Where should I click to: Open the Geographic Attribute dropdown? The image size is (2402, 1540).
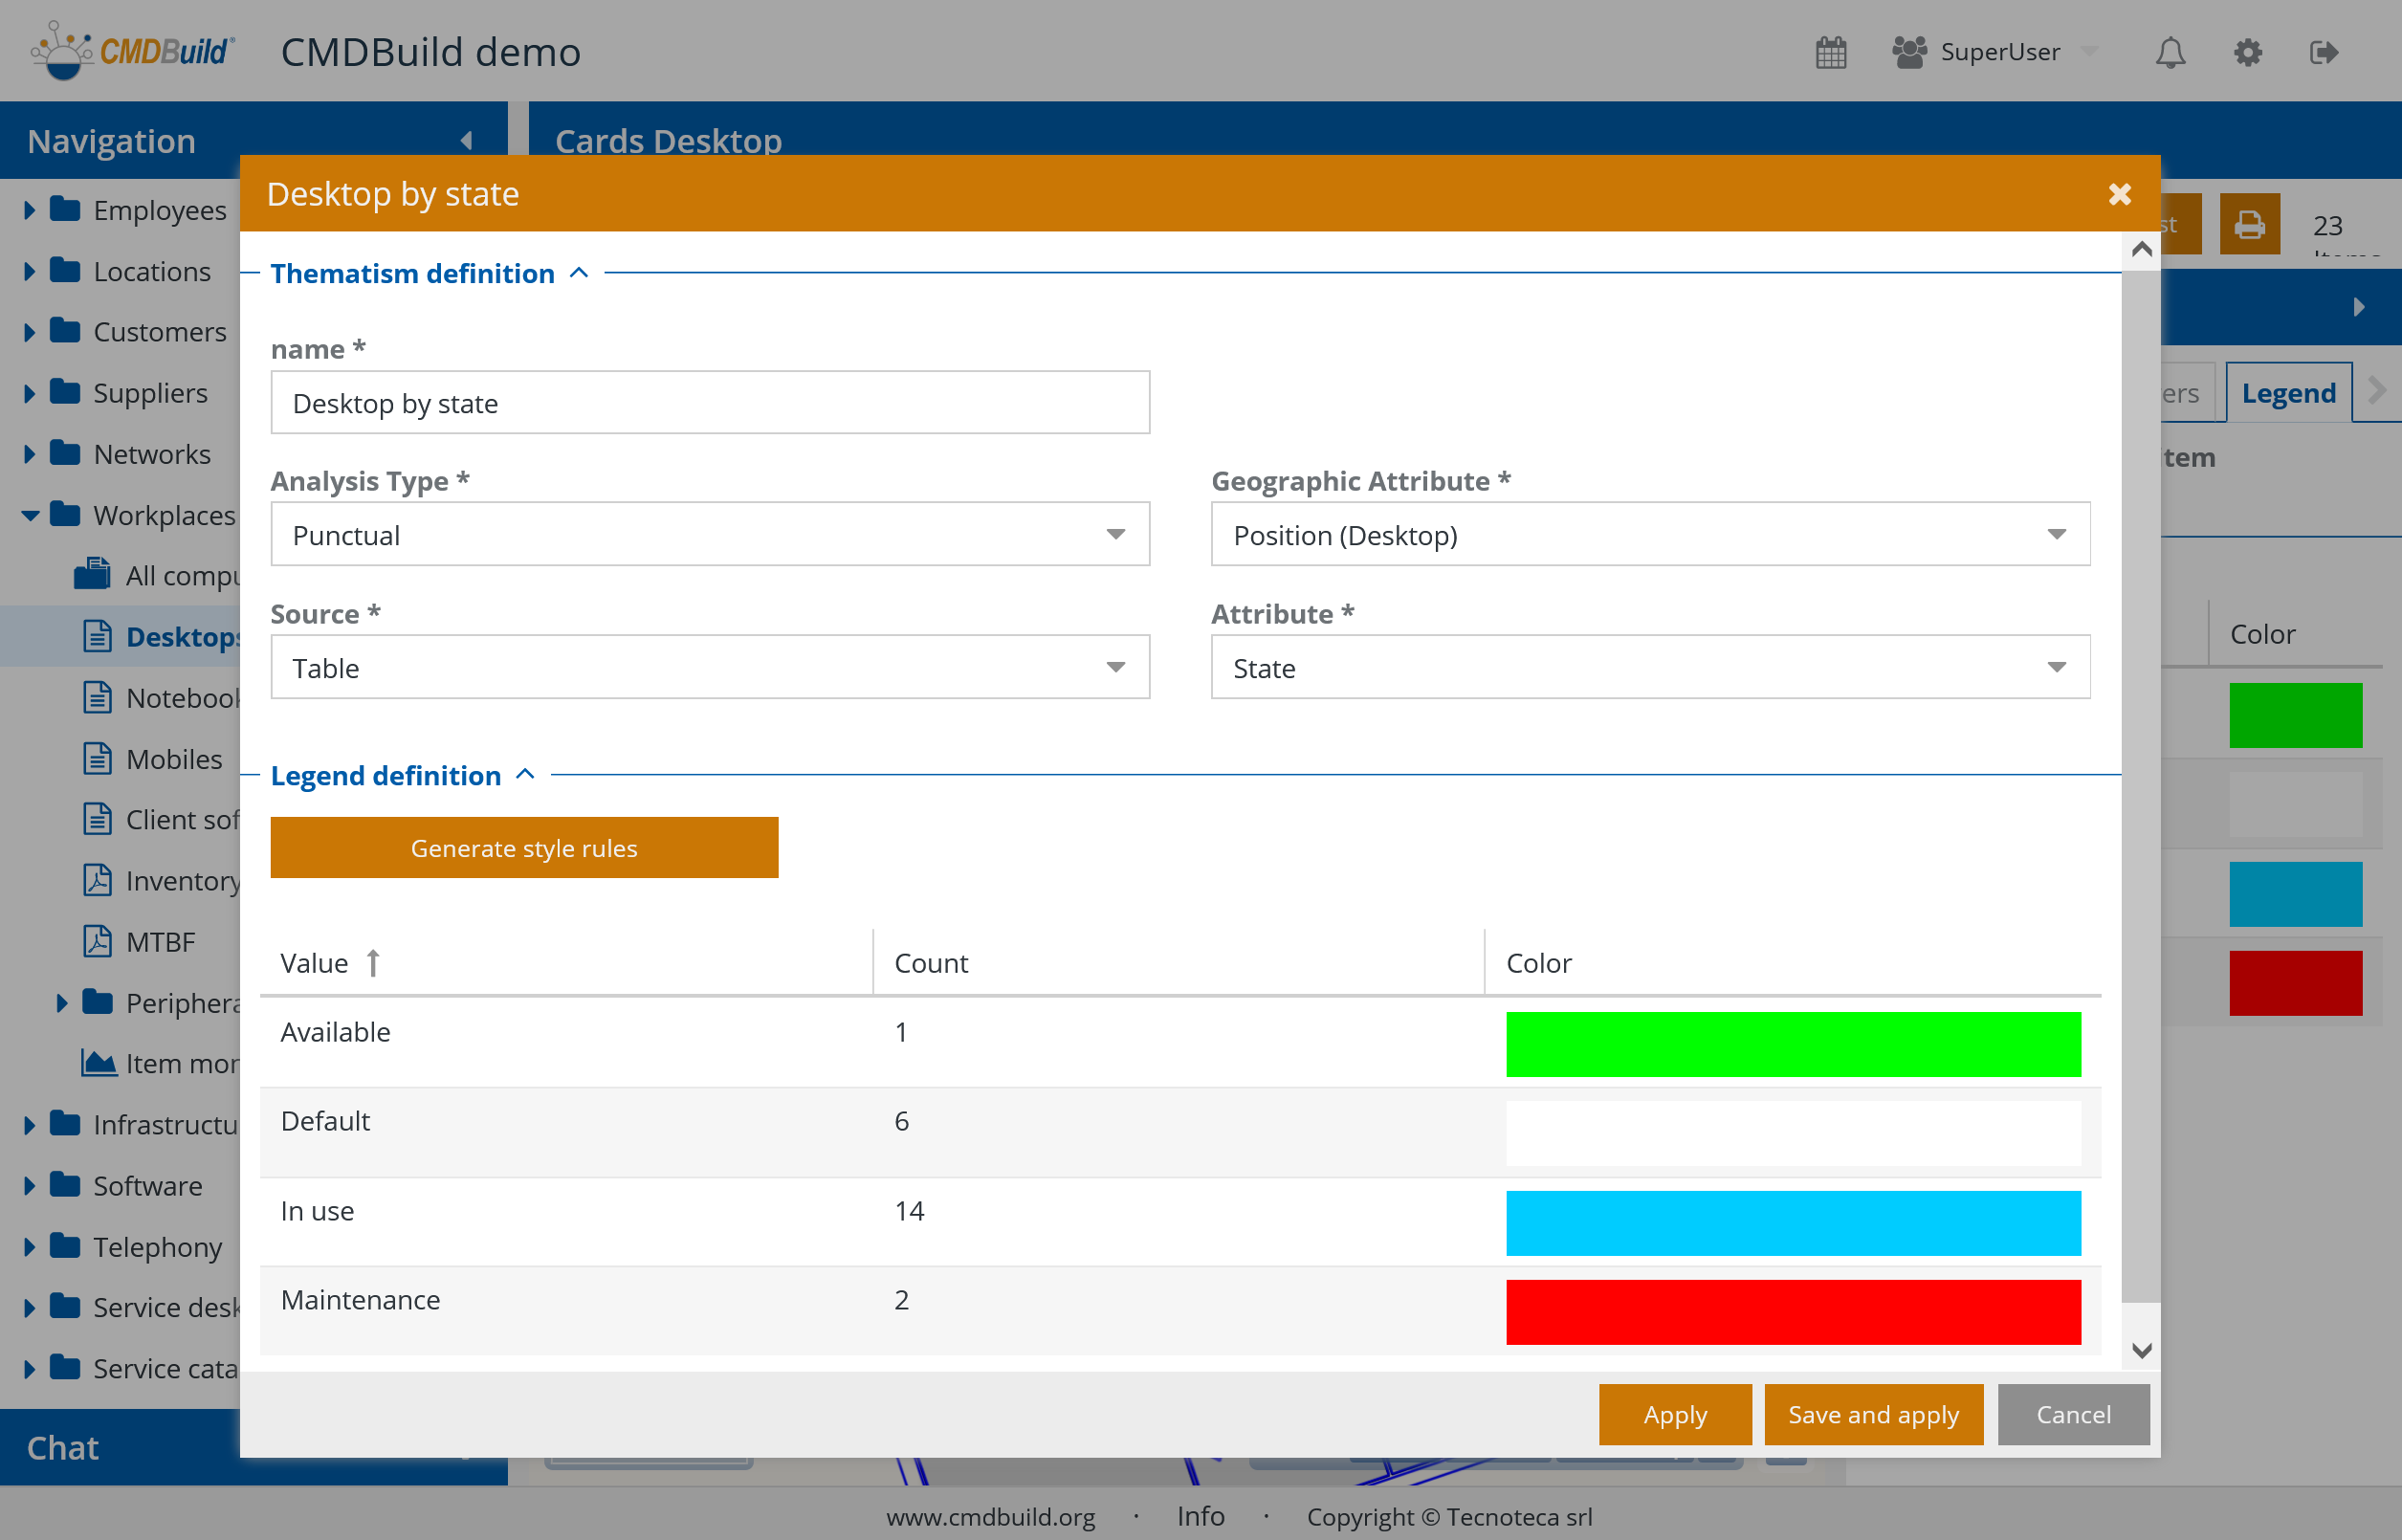click(2055, 535)
